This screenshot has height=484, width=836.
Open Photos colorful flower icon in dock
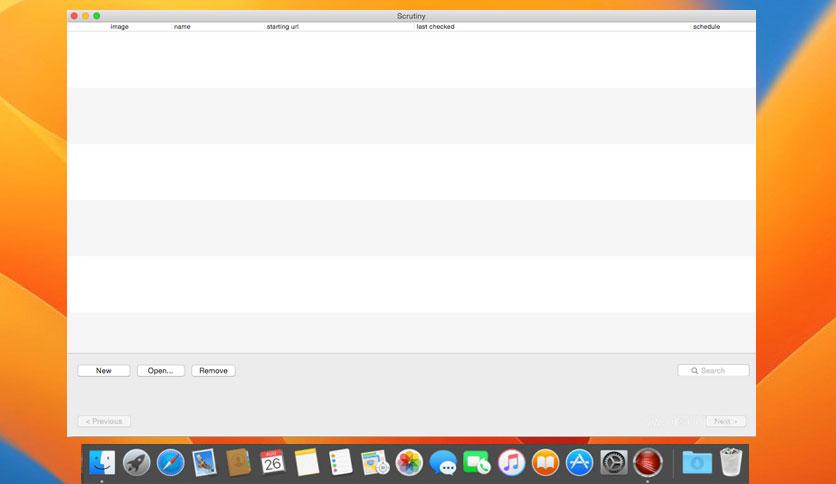tap(409, 462)
